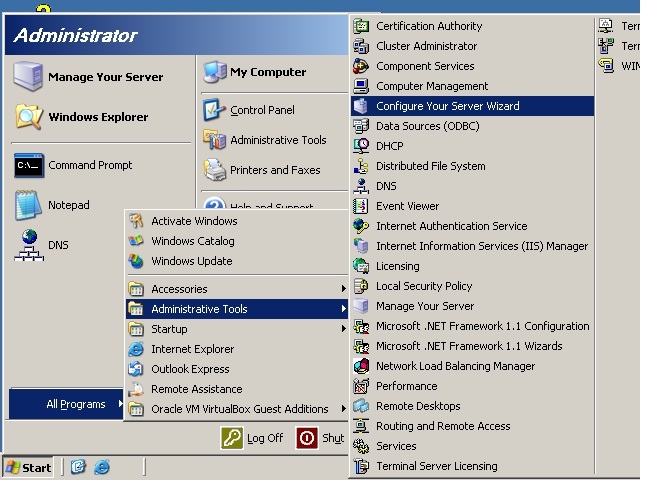Select Configure Your Server Wizard
This screenshot has width=645, height=485.
pyautogui.click(x=472, y=106)
